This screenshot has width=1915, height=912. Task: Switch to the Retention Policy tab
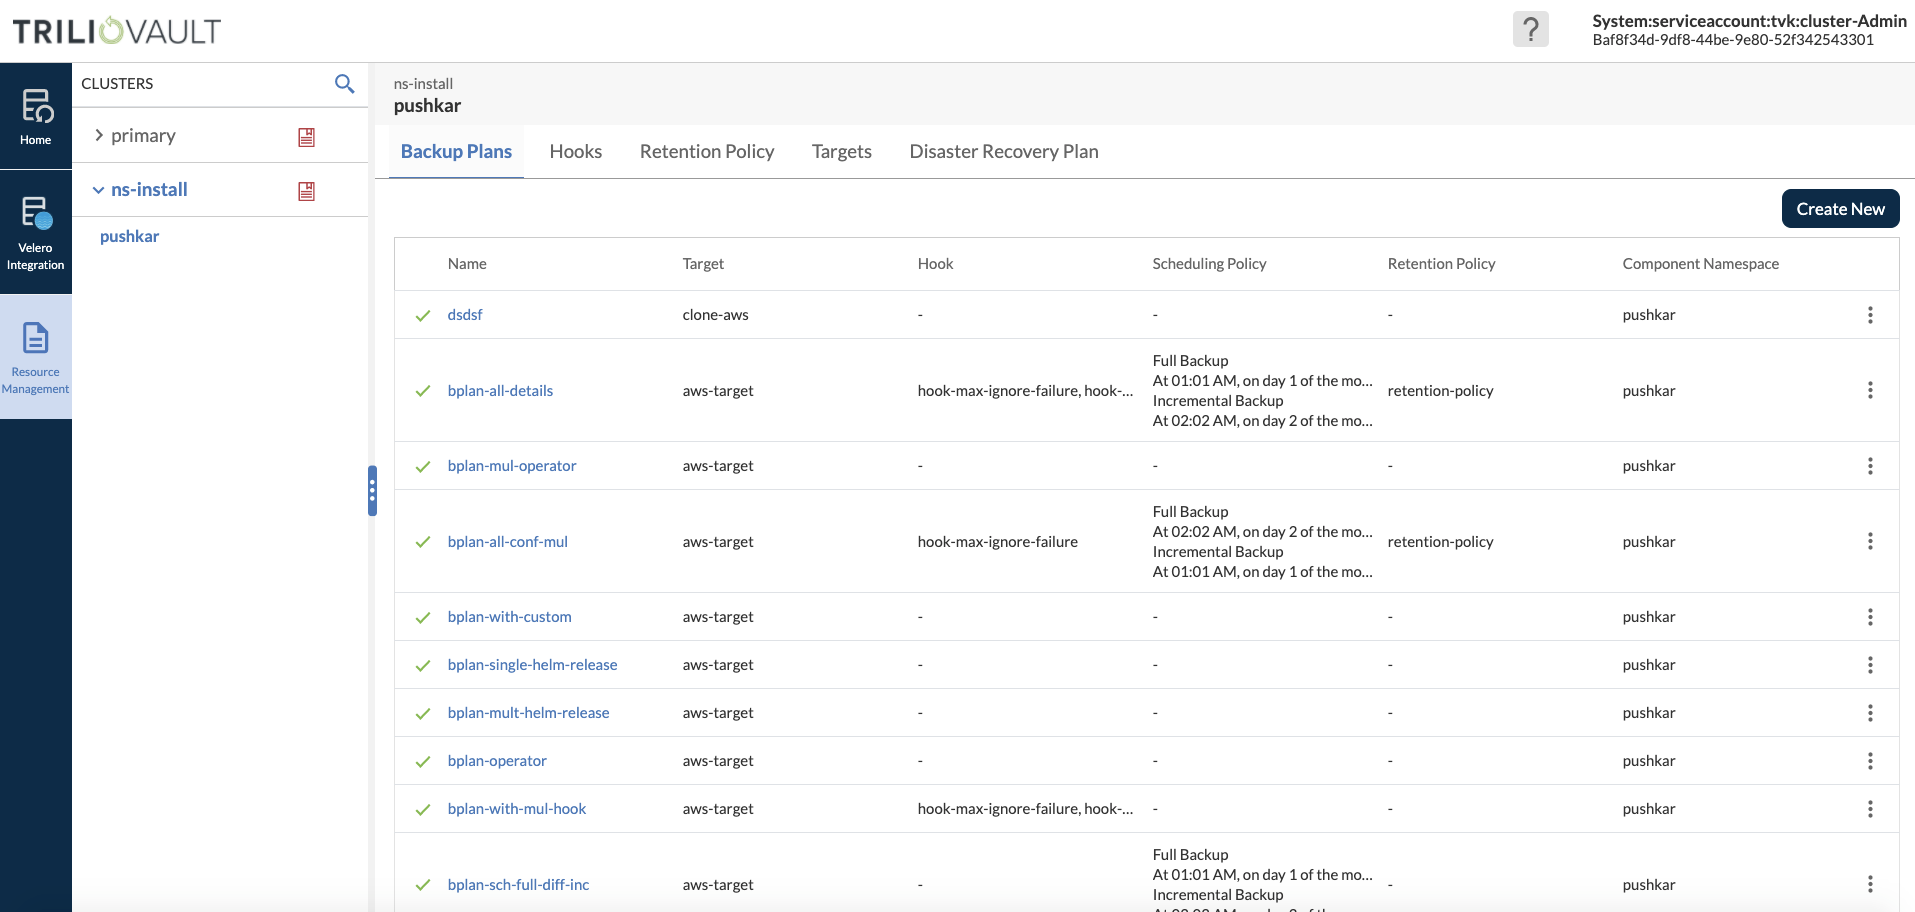click(706, 152)
